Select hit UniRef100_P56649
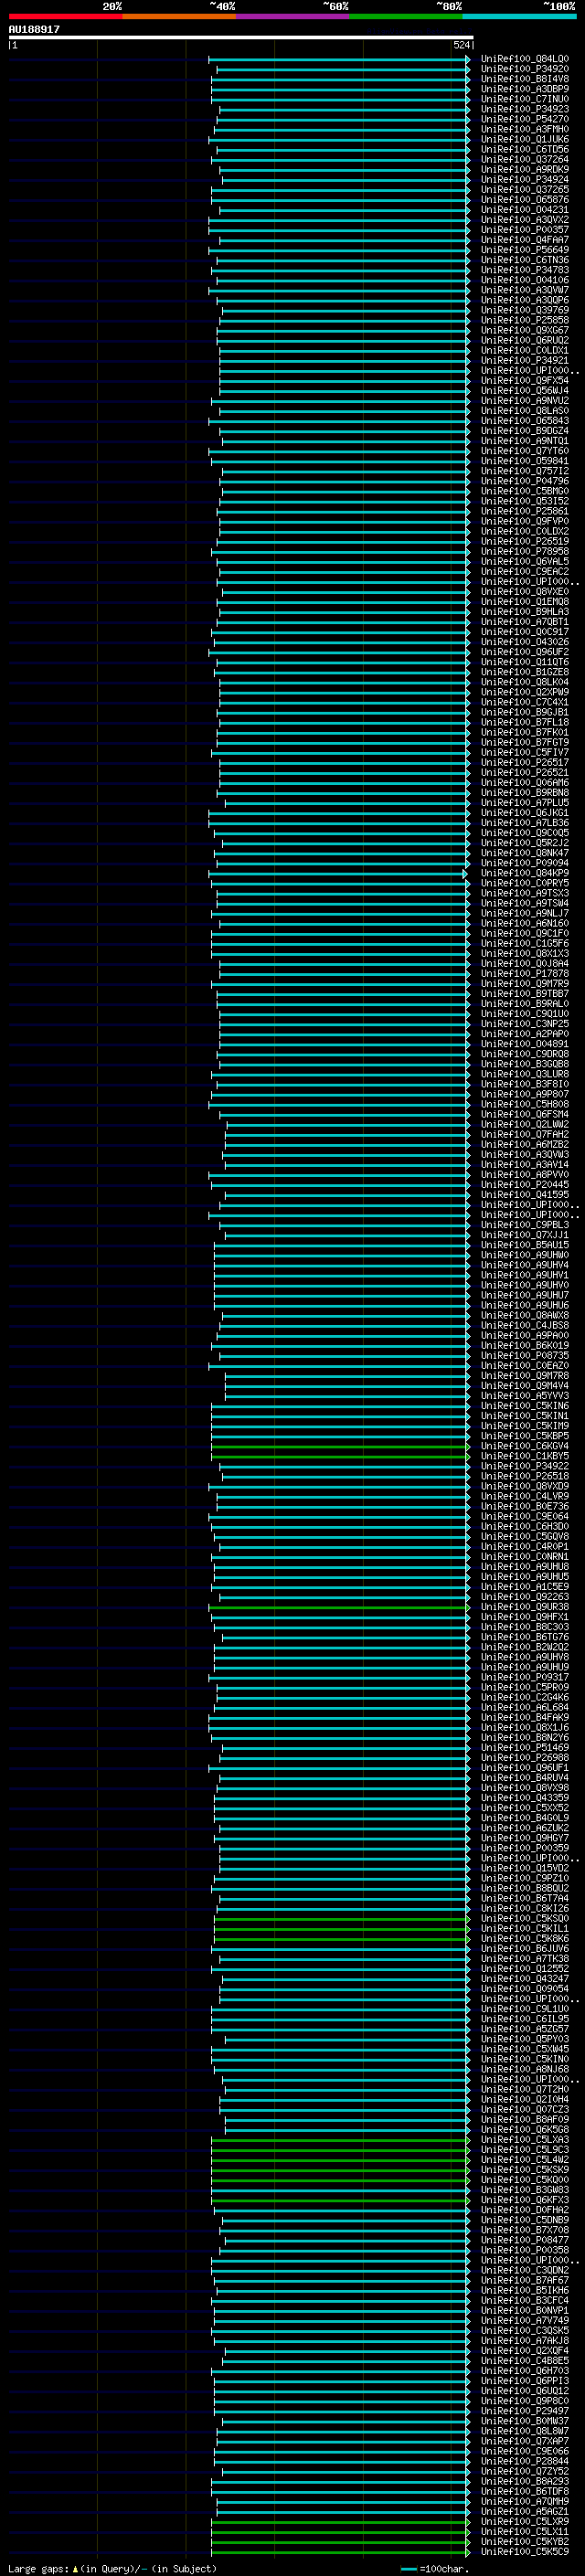The width and height of the screenshot is (585, 2576). pyautogui.click(x=525, y=250)
